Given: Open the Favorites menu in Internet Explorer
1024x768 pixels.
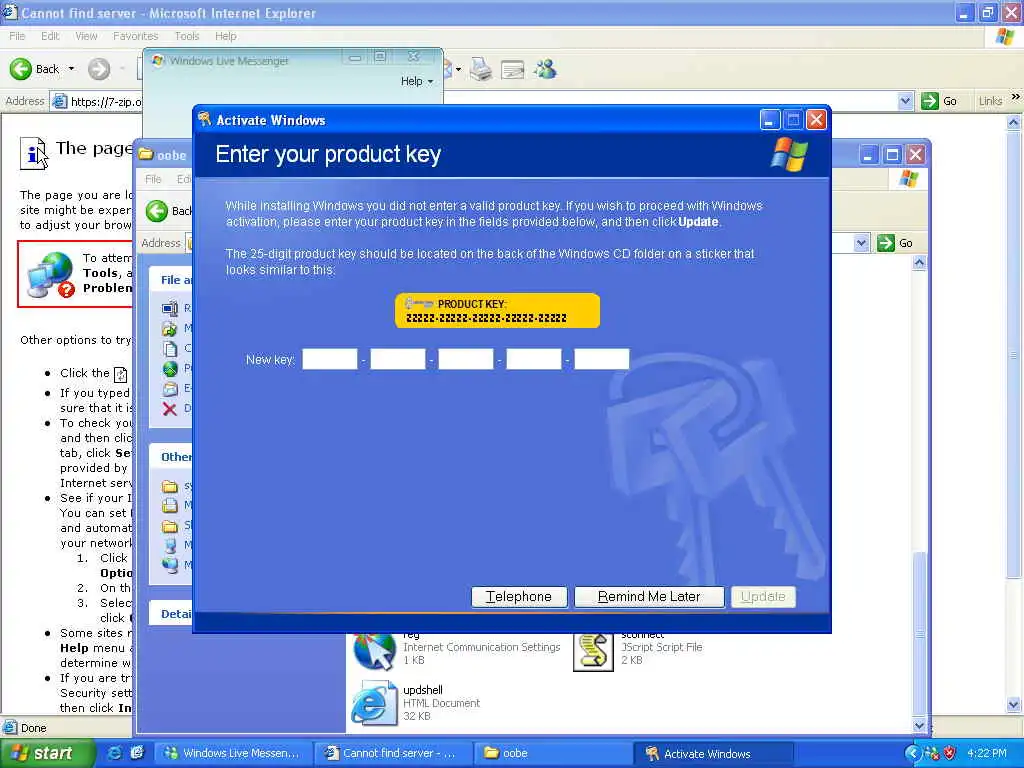Looking at the screenshot, I should click(x=135, y=36).
